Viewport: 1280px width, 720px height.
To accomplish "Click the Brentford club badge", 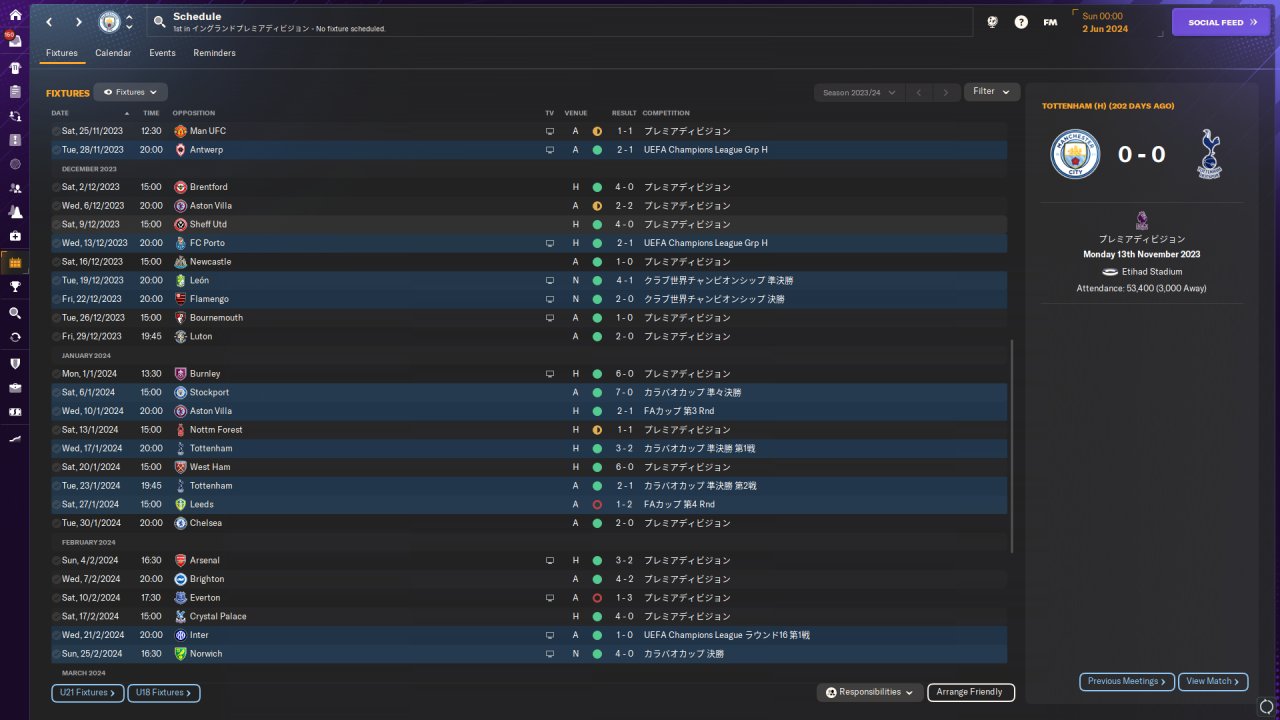I will click(x=181, y=187).
